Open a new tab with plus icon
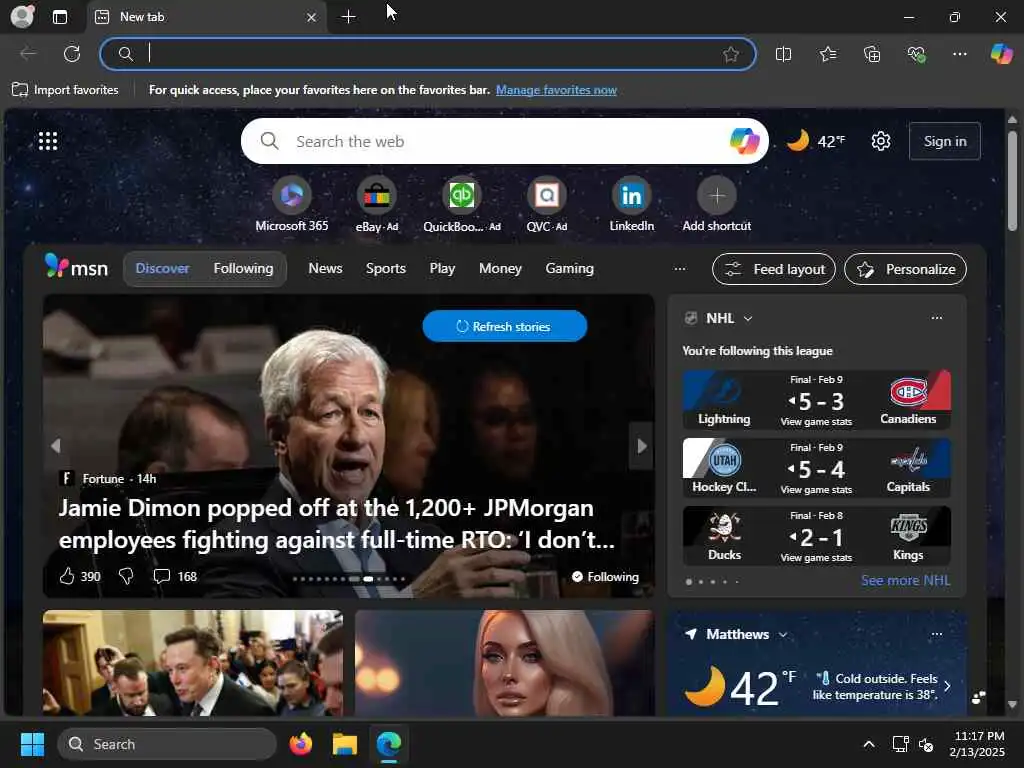Image resolution: width=1024 pixels, height=768 pixels. pyautogui.click(x=349, y=17)
